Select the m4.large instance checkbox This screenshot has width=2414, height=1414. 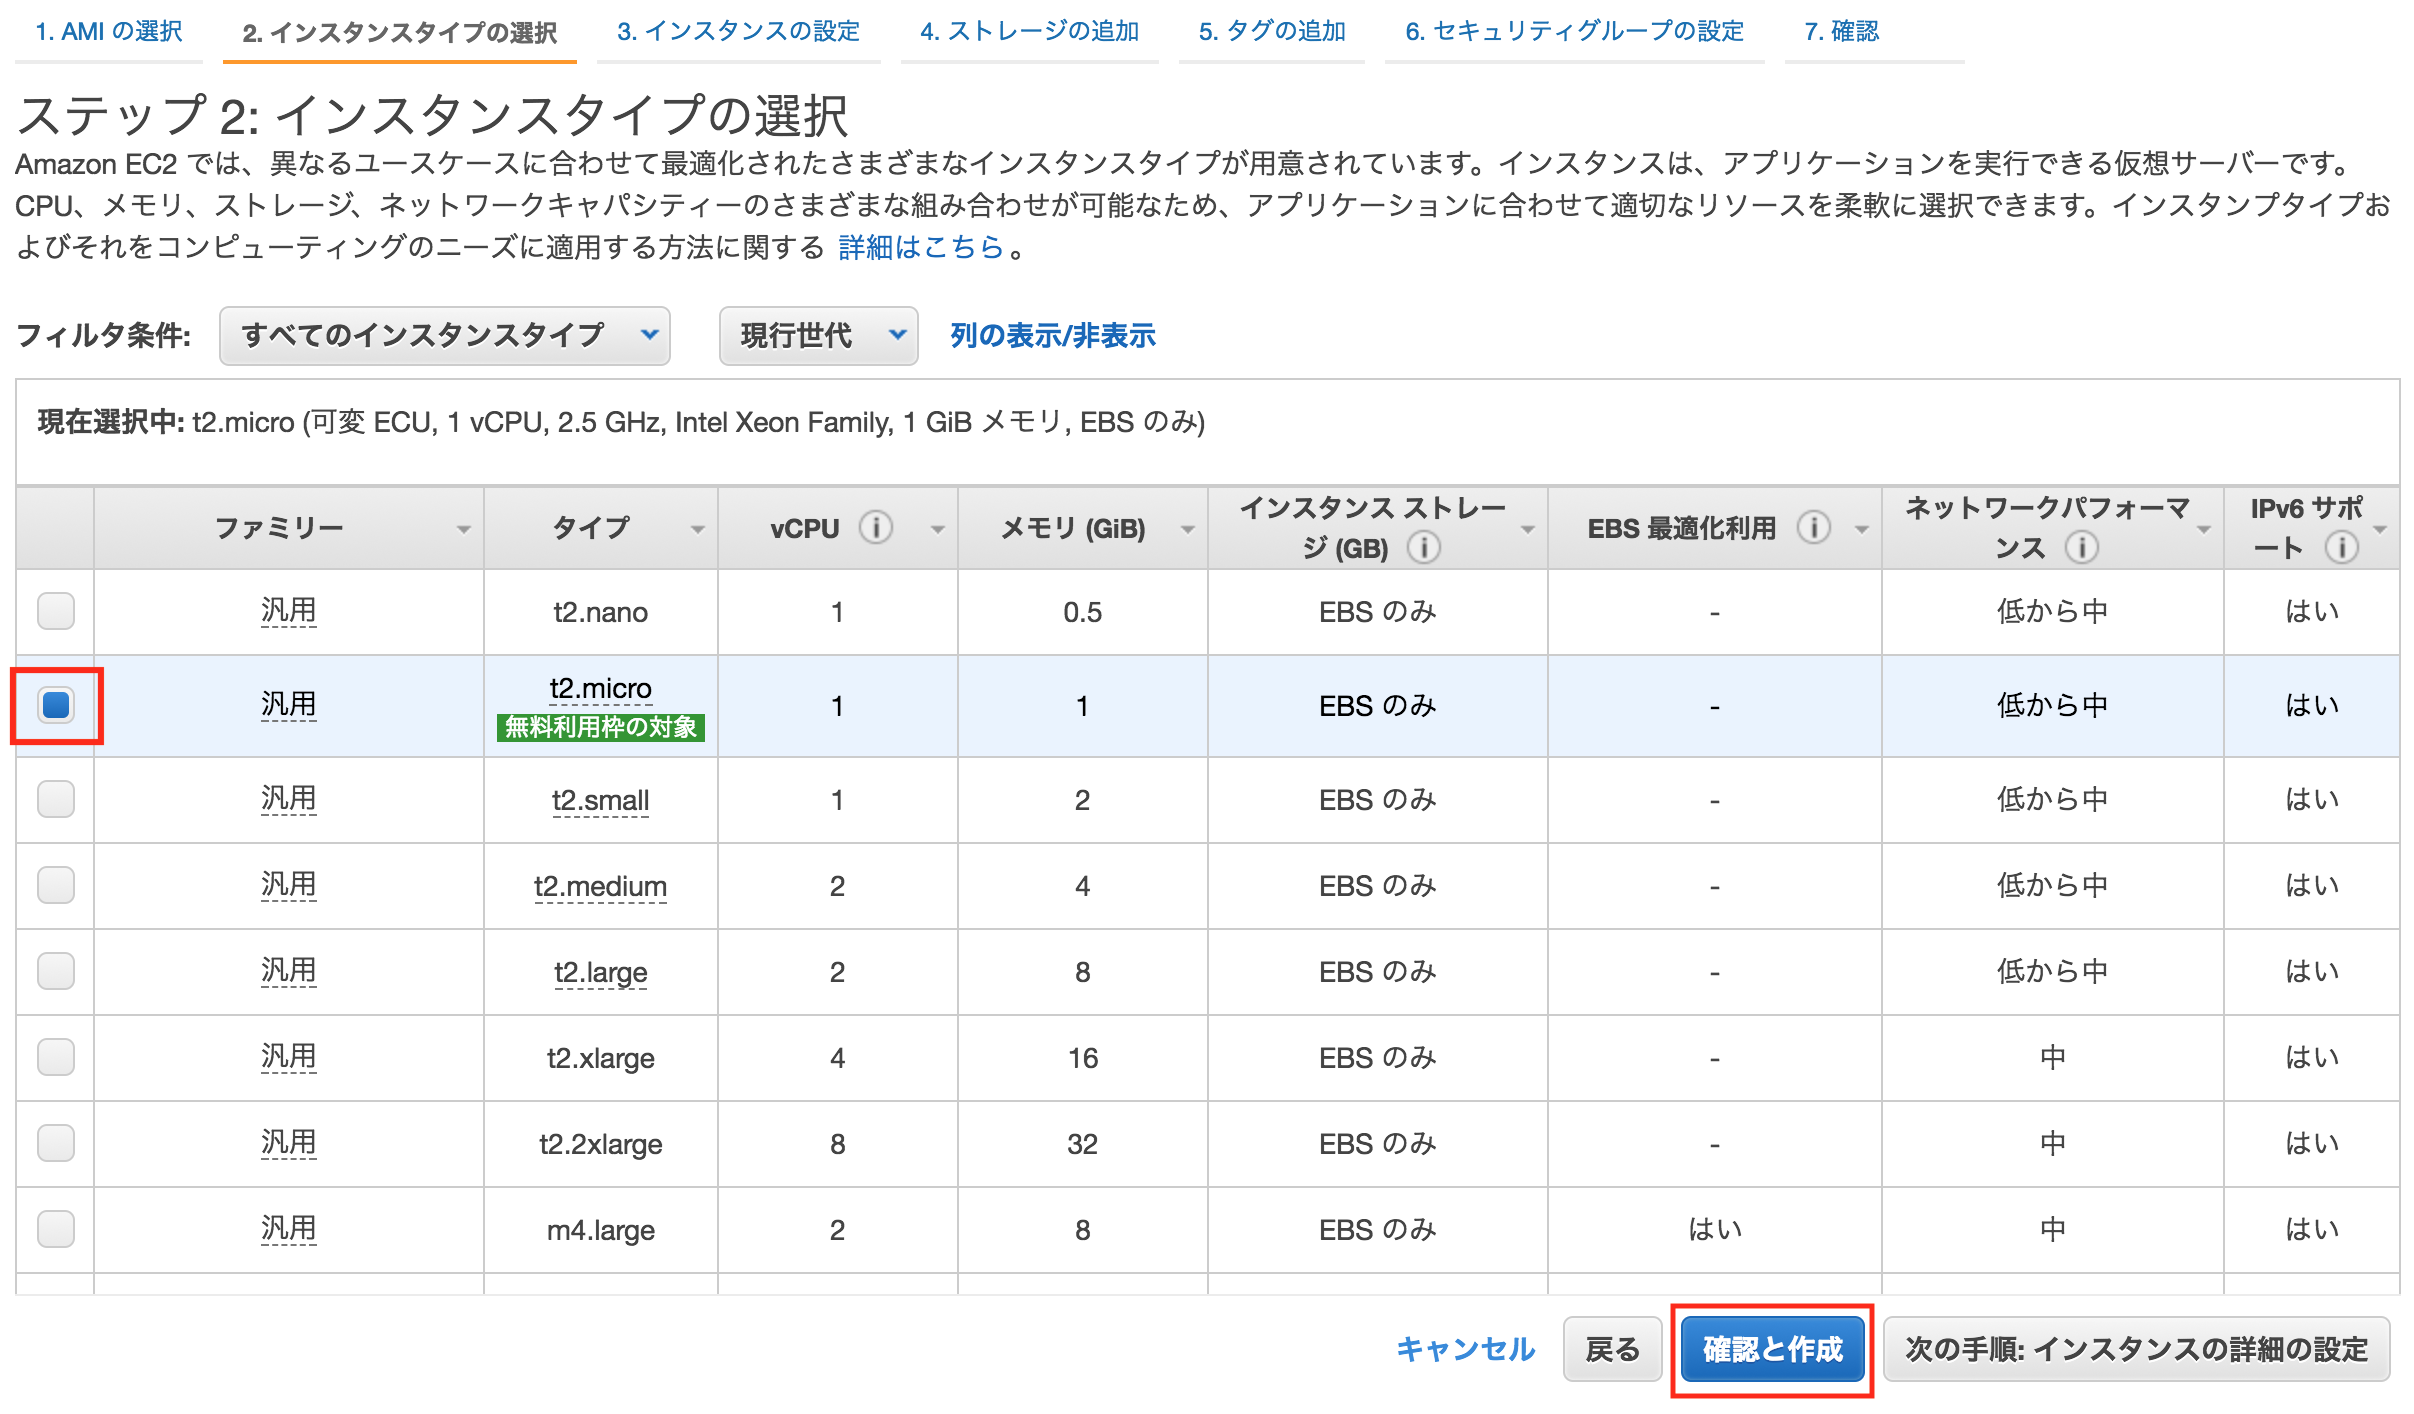coord(56,1229)
